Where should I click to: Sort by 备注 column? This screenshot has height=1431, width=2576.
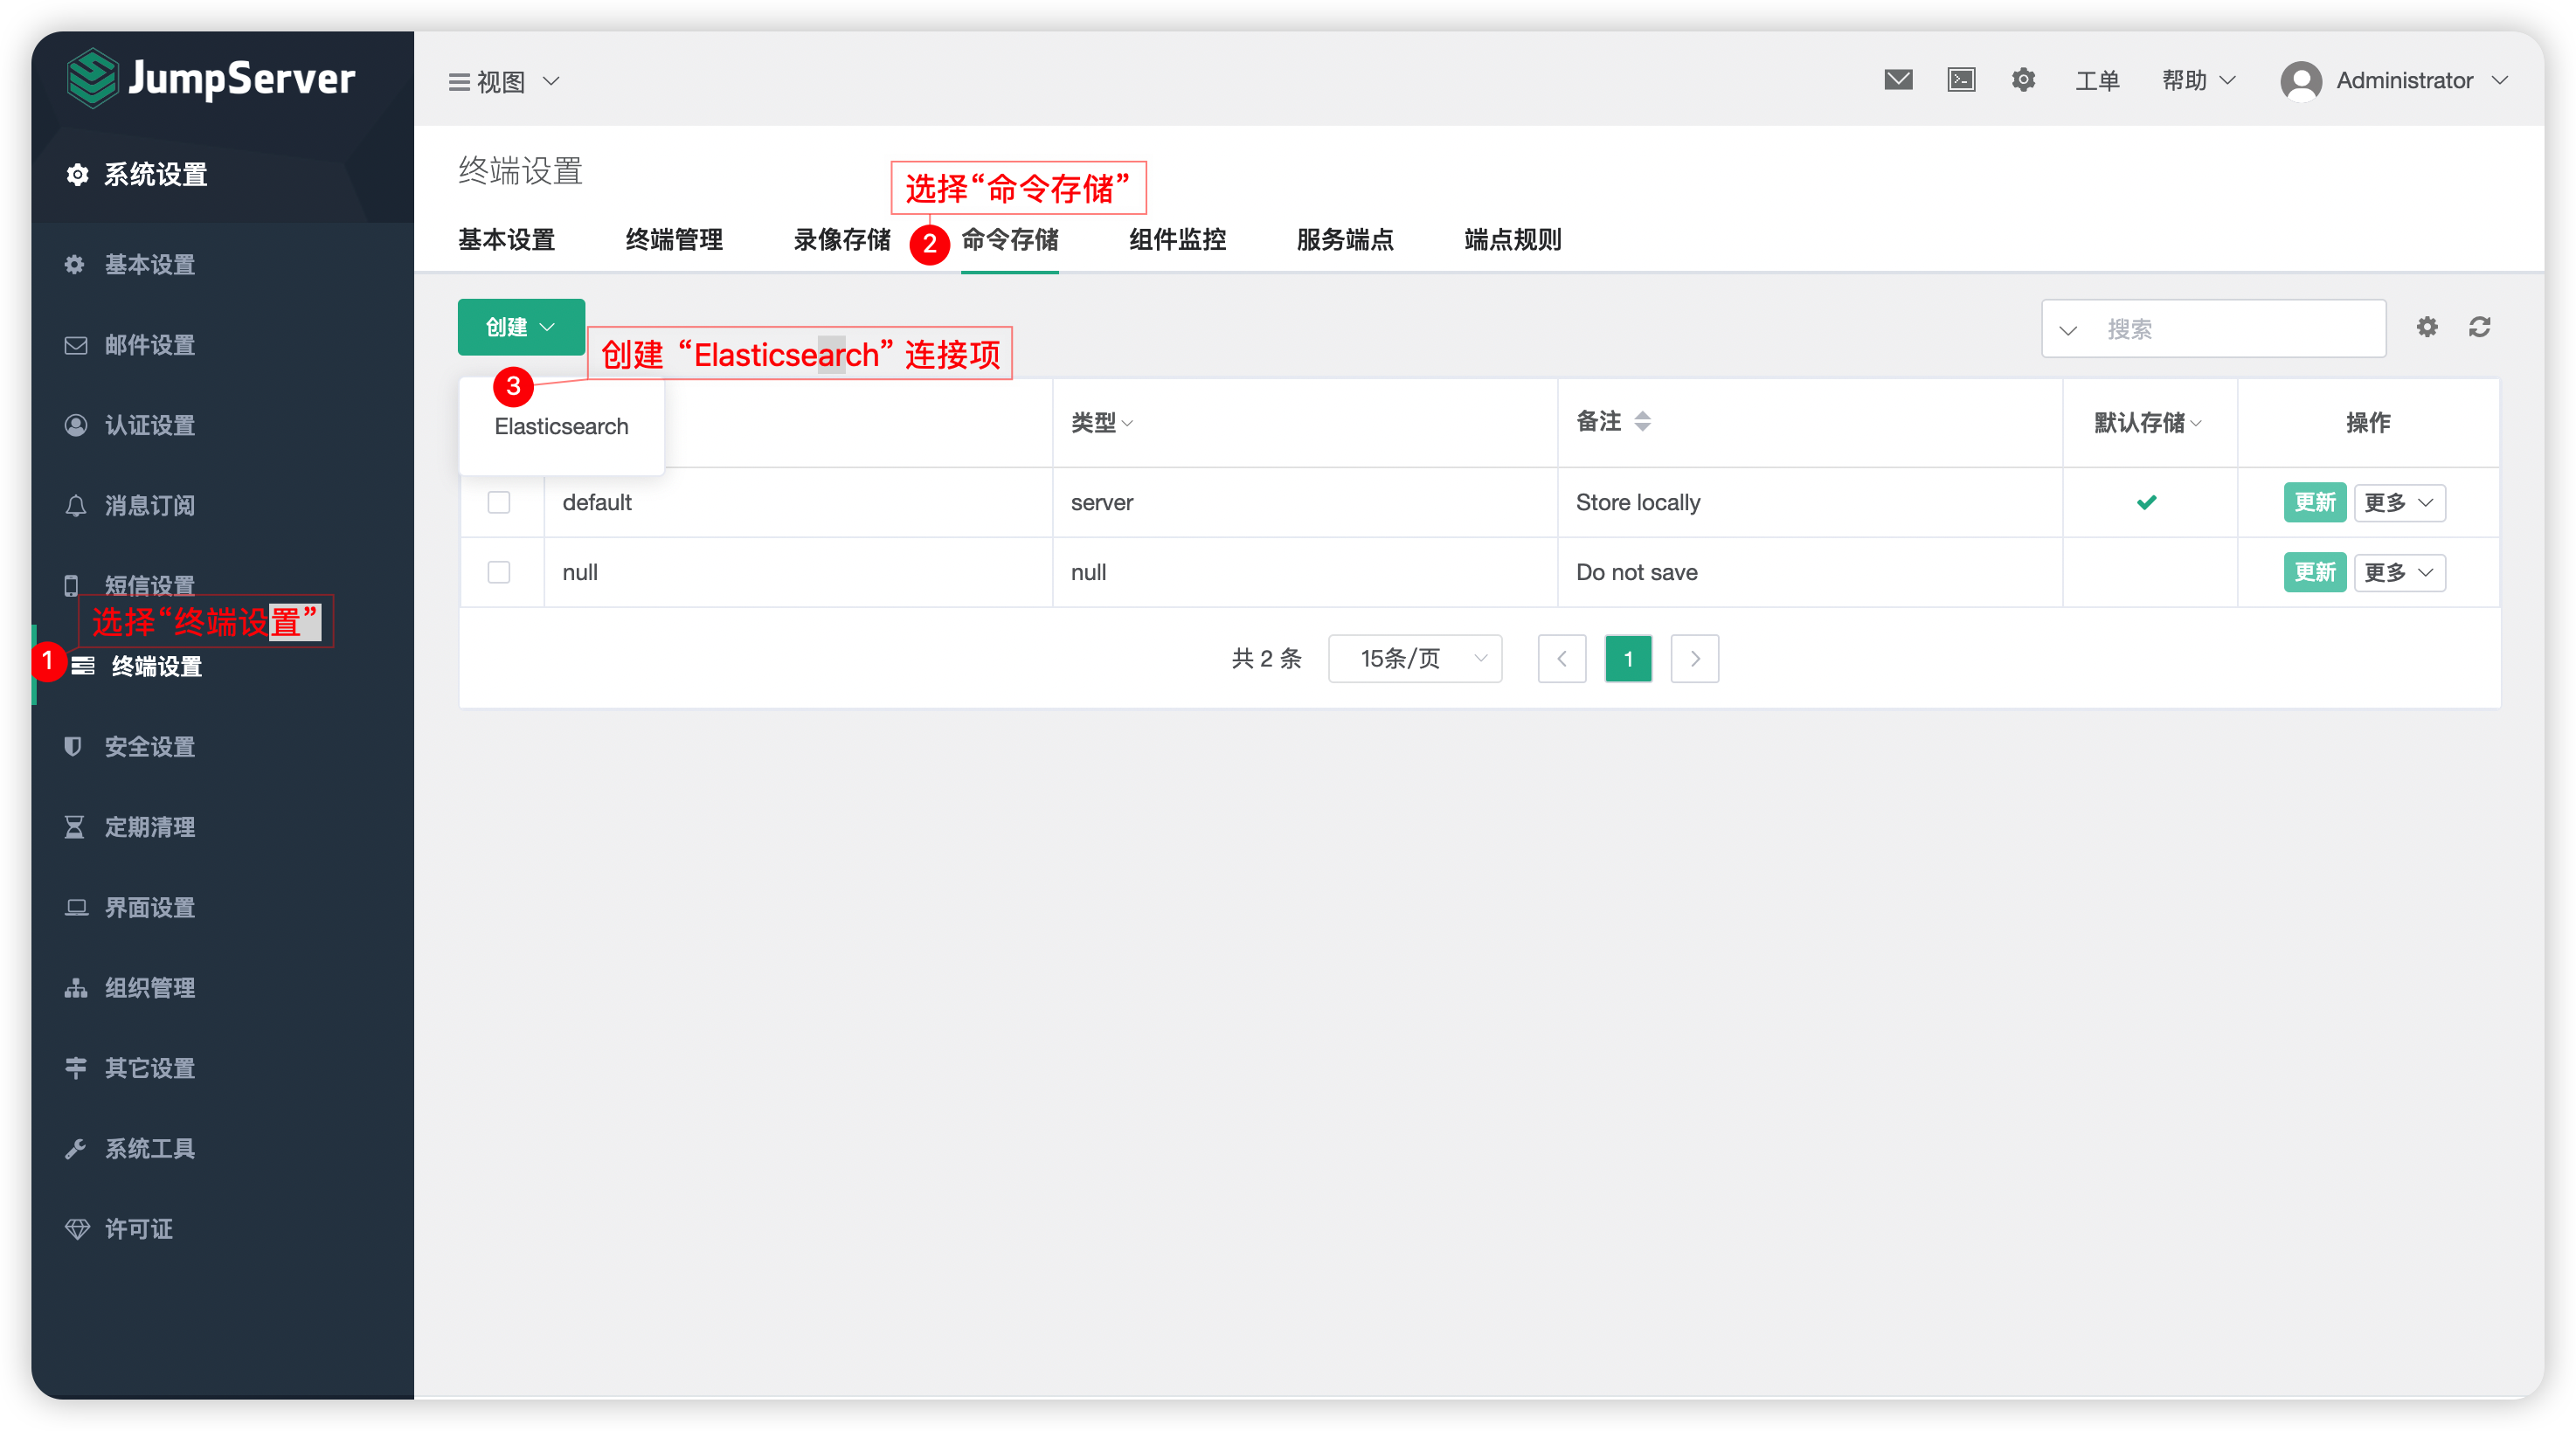click(x=1642, y=422)
